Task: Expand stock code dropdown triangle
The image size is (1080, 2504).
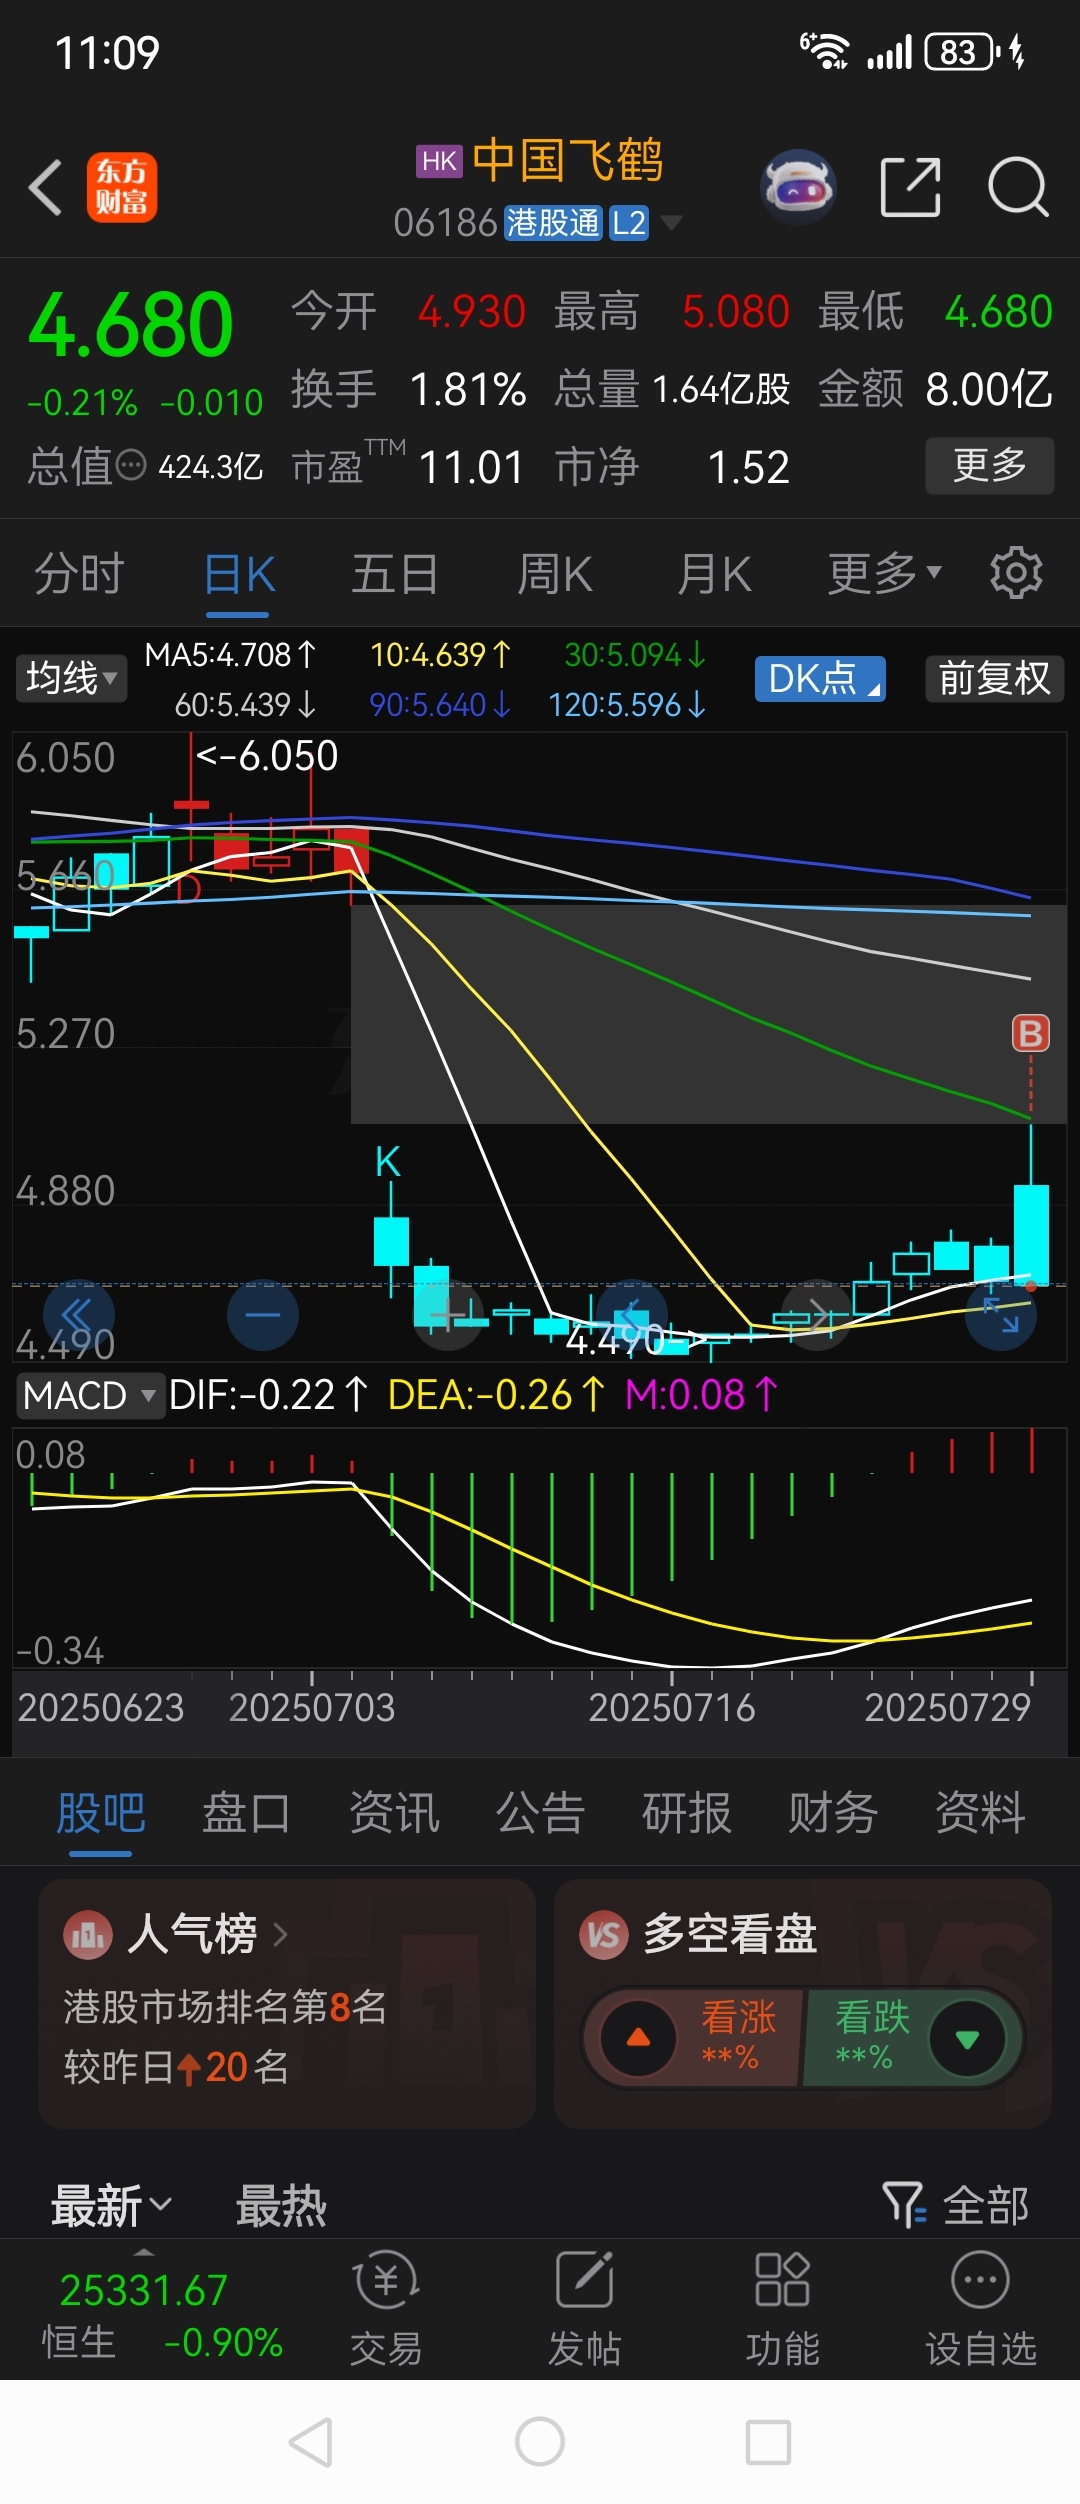Action: [672, 222]
